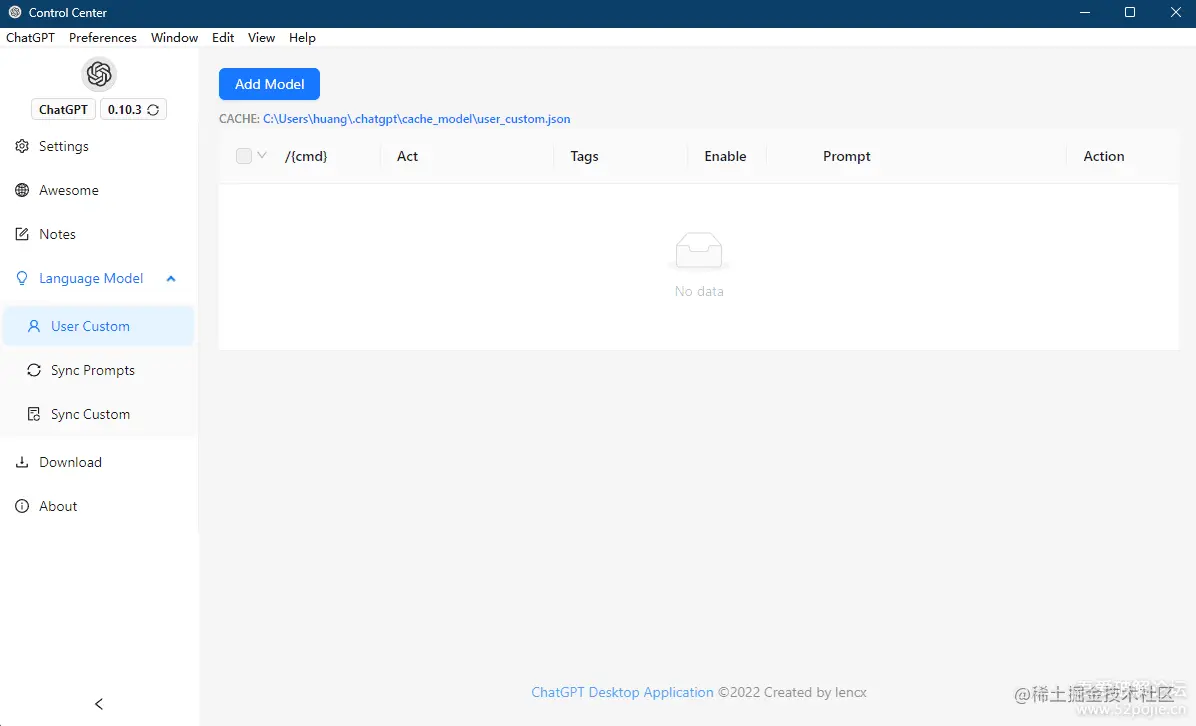Click the Sync Custom file icon
The height and width of the screenshot is (726, 1196).
[x=34, y=414]
